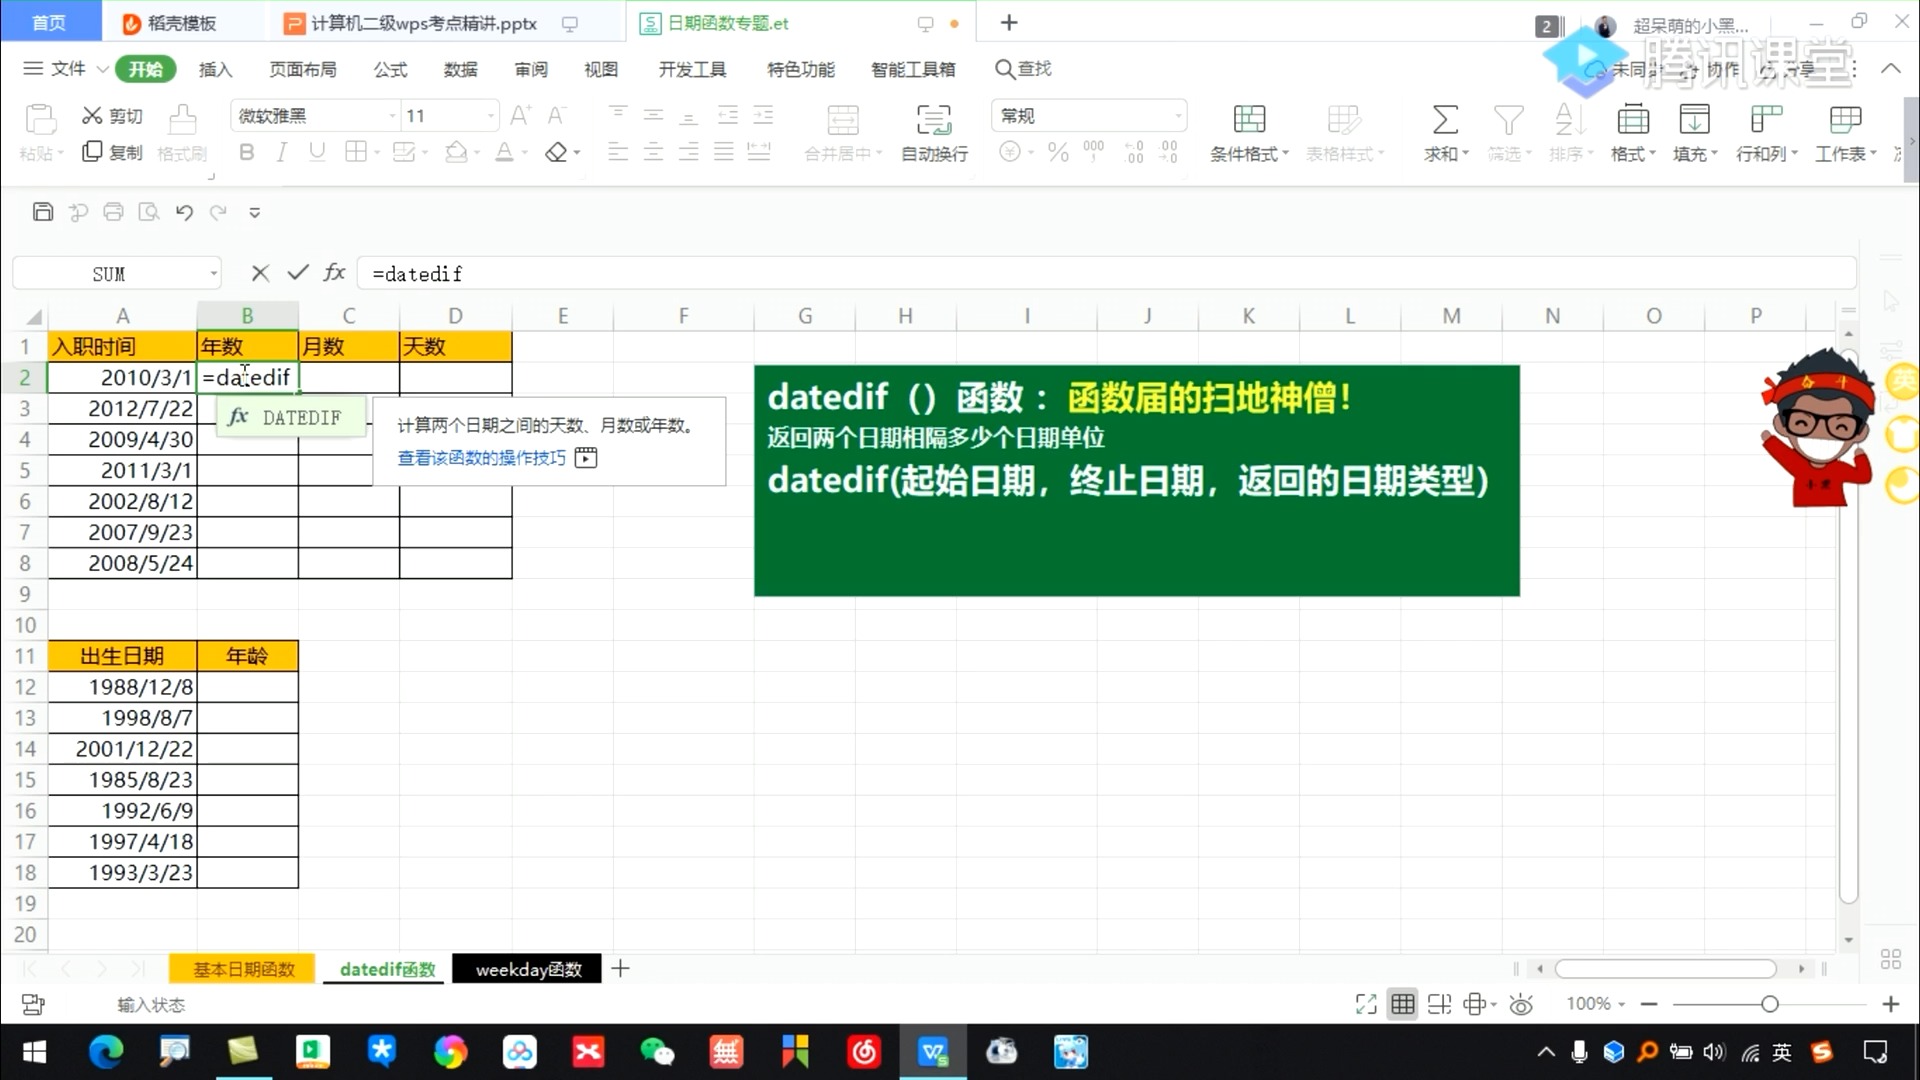Click the conditional formatting (条件格式) icon
The image size is (1920, 1080).
coord(1249,120)
